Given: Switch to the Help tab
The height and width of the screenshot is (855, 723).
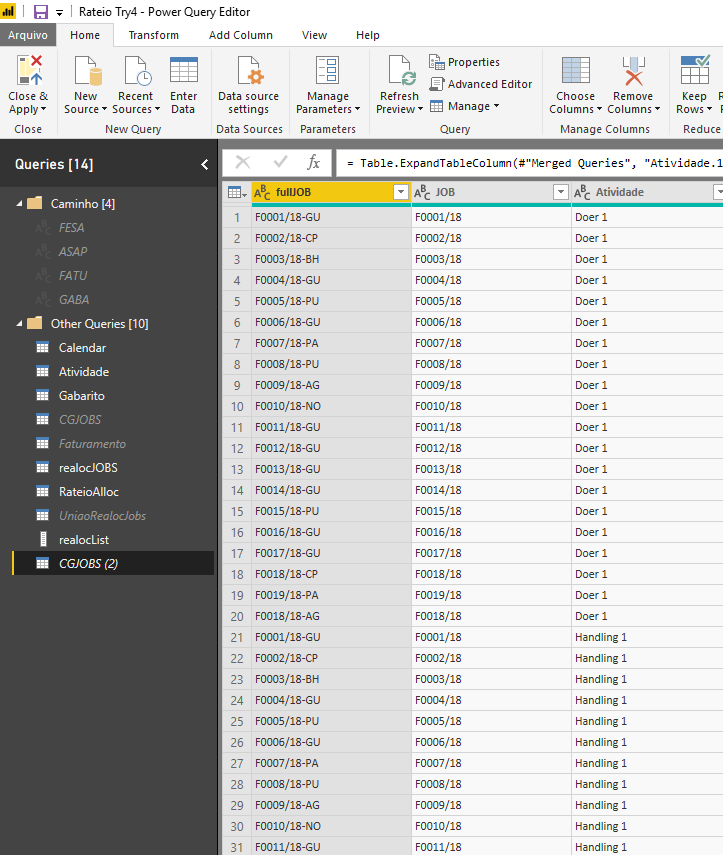Looking at the screenshot, I should click(367, 35).
